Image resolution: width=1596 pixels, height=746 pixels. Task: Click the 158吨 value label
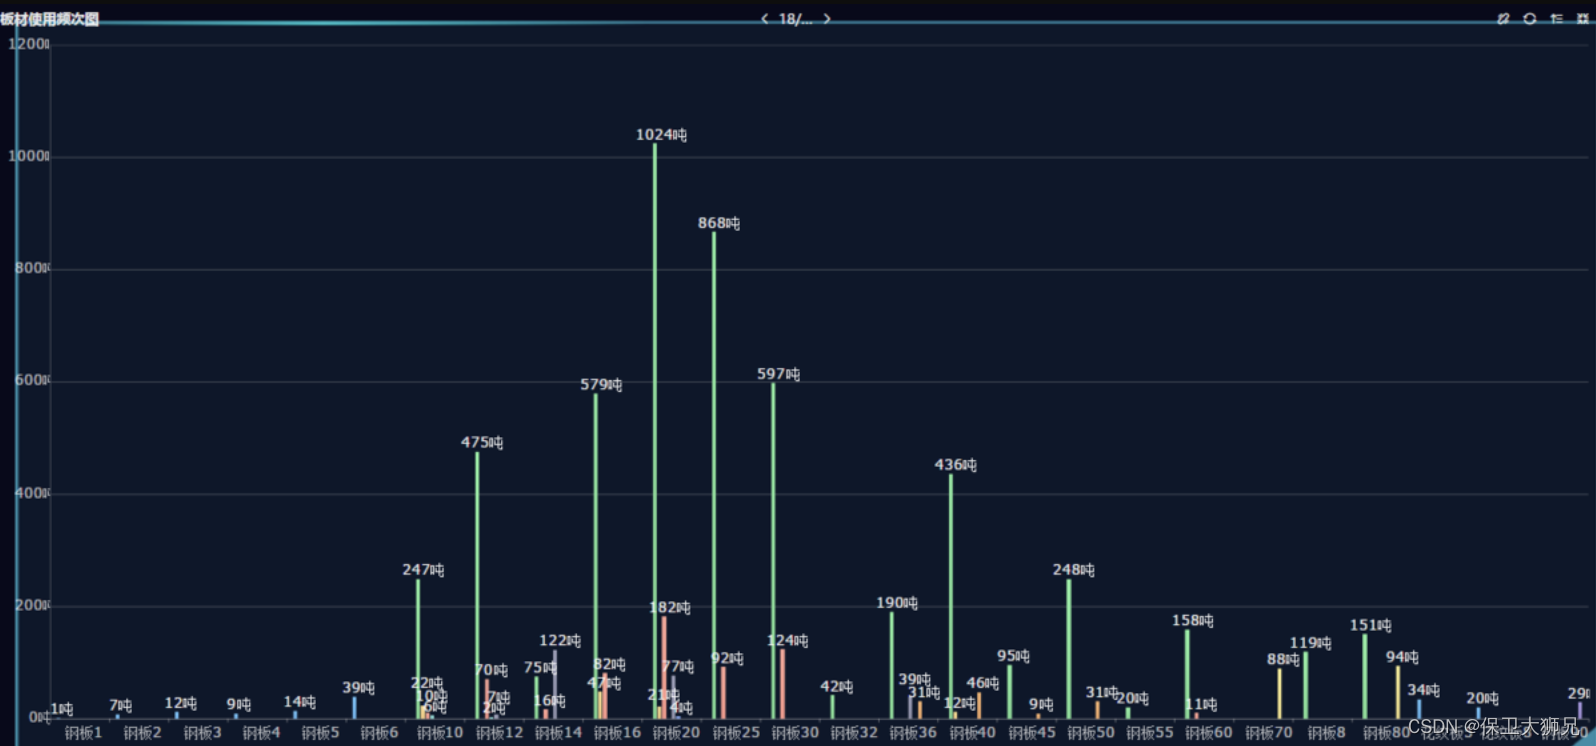pyautogui.click(x=1192, y=621)
